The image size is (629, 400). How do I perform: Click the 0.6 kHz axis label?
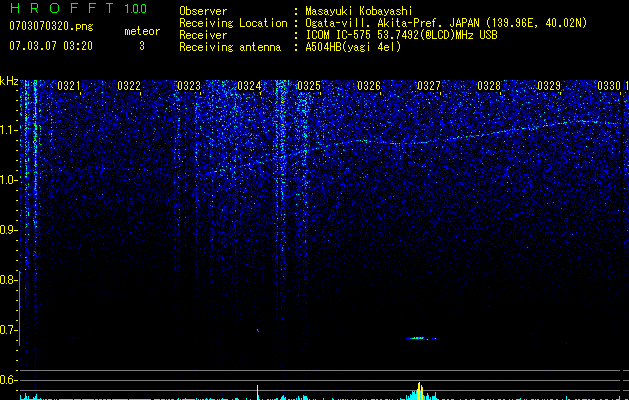click(x=8, y=380)
